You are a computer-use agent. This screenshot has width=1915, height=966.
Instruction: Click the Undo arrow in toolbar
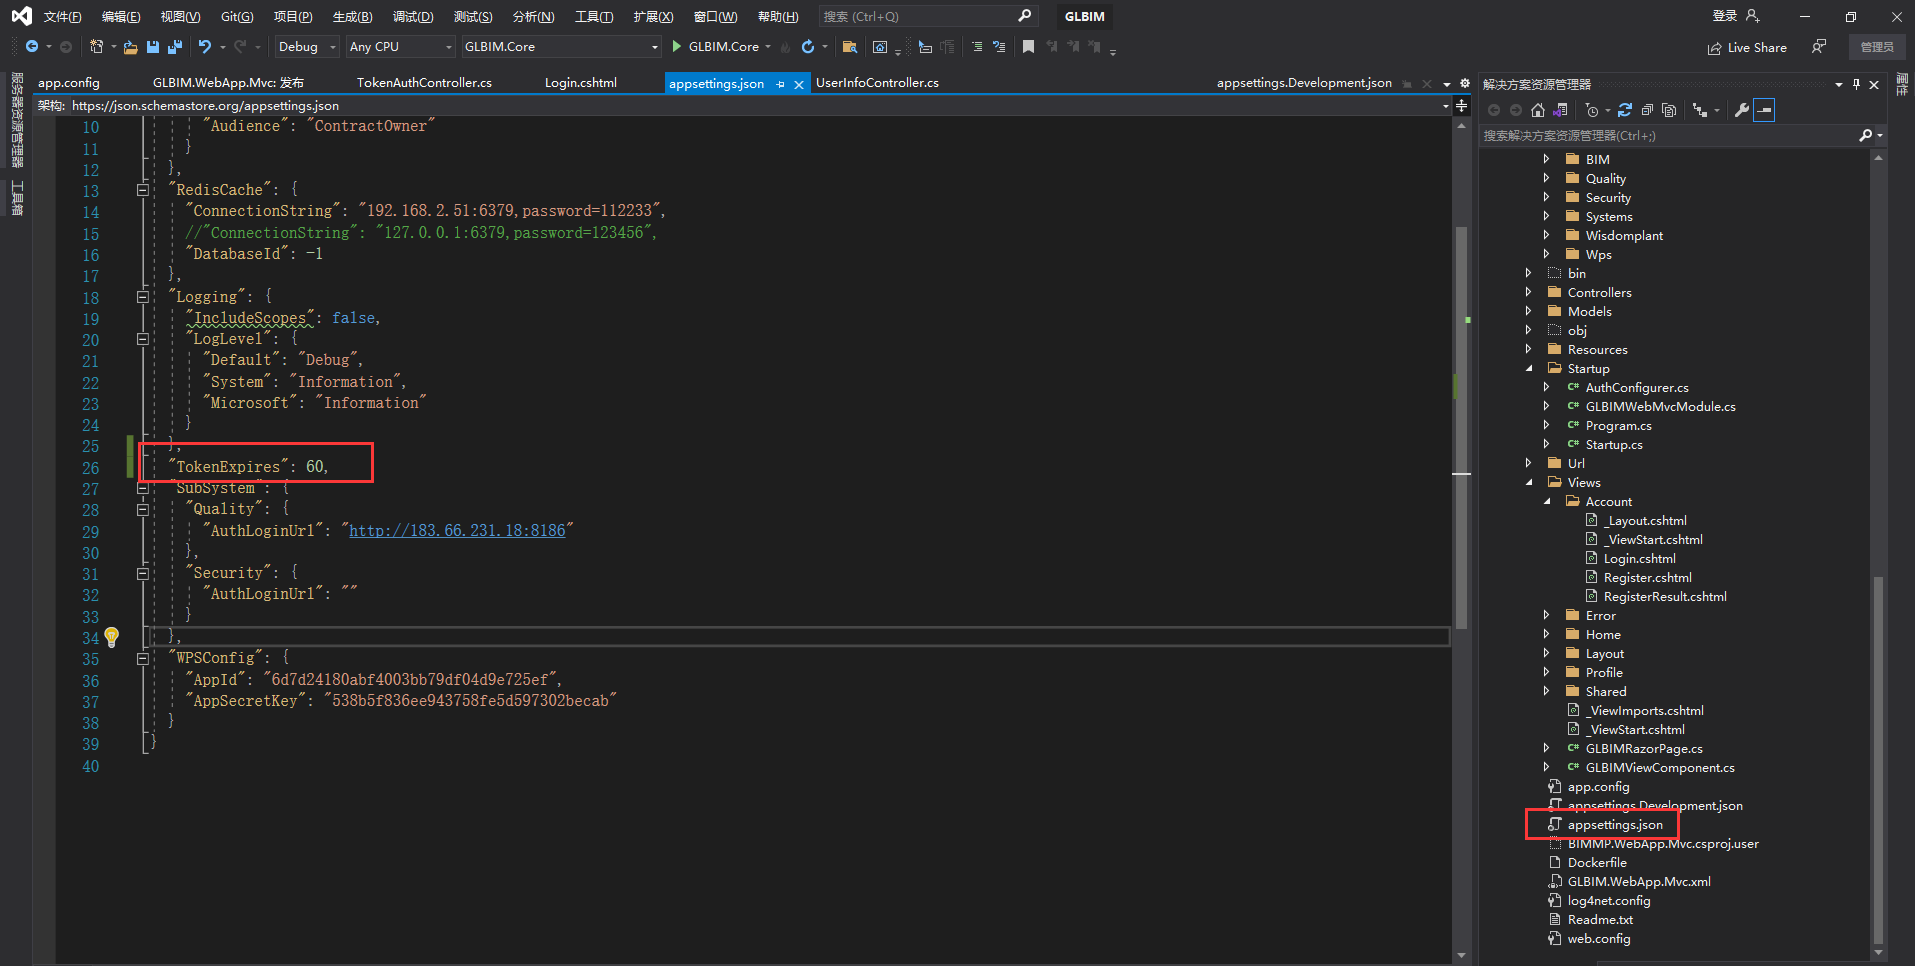[x=205, y=47]
